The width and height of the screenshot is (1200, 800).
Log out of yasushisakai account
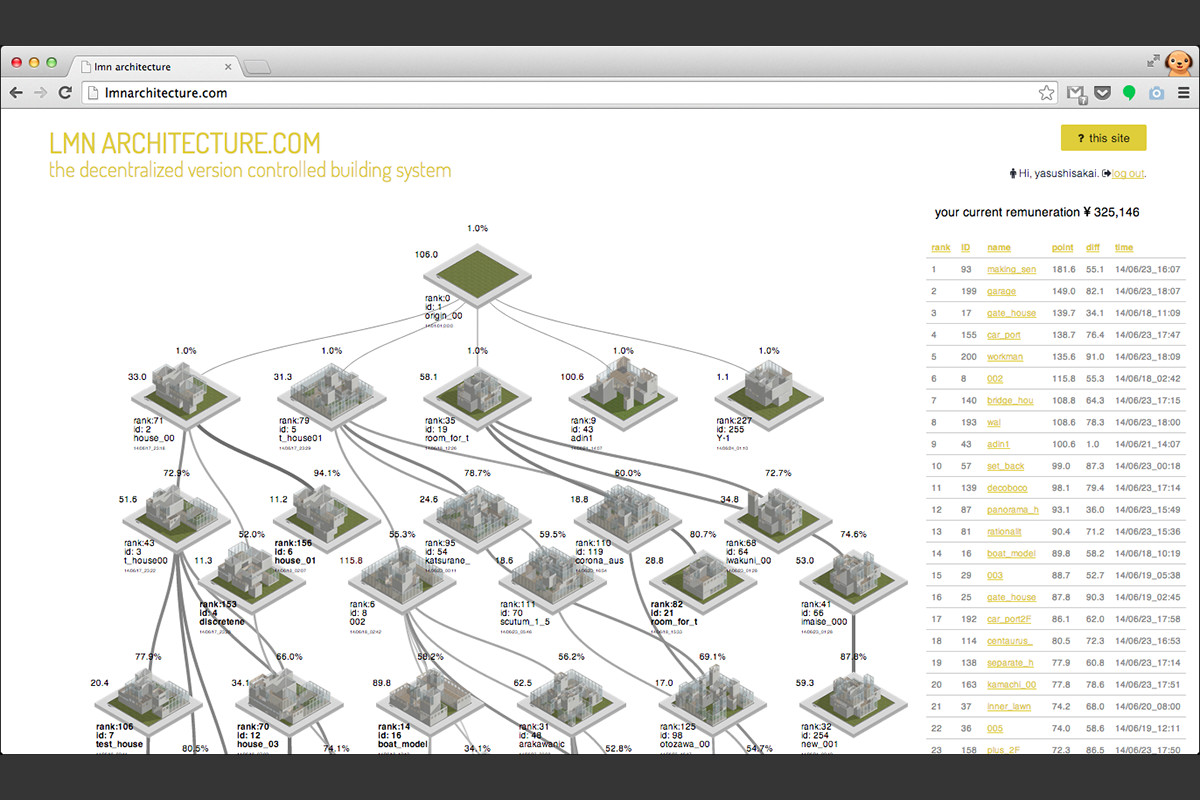pyautogui.click(x=1128, y=173)
